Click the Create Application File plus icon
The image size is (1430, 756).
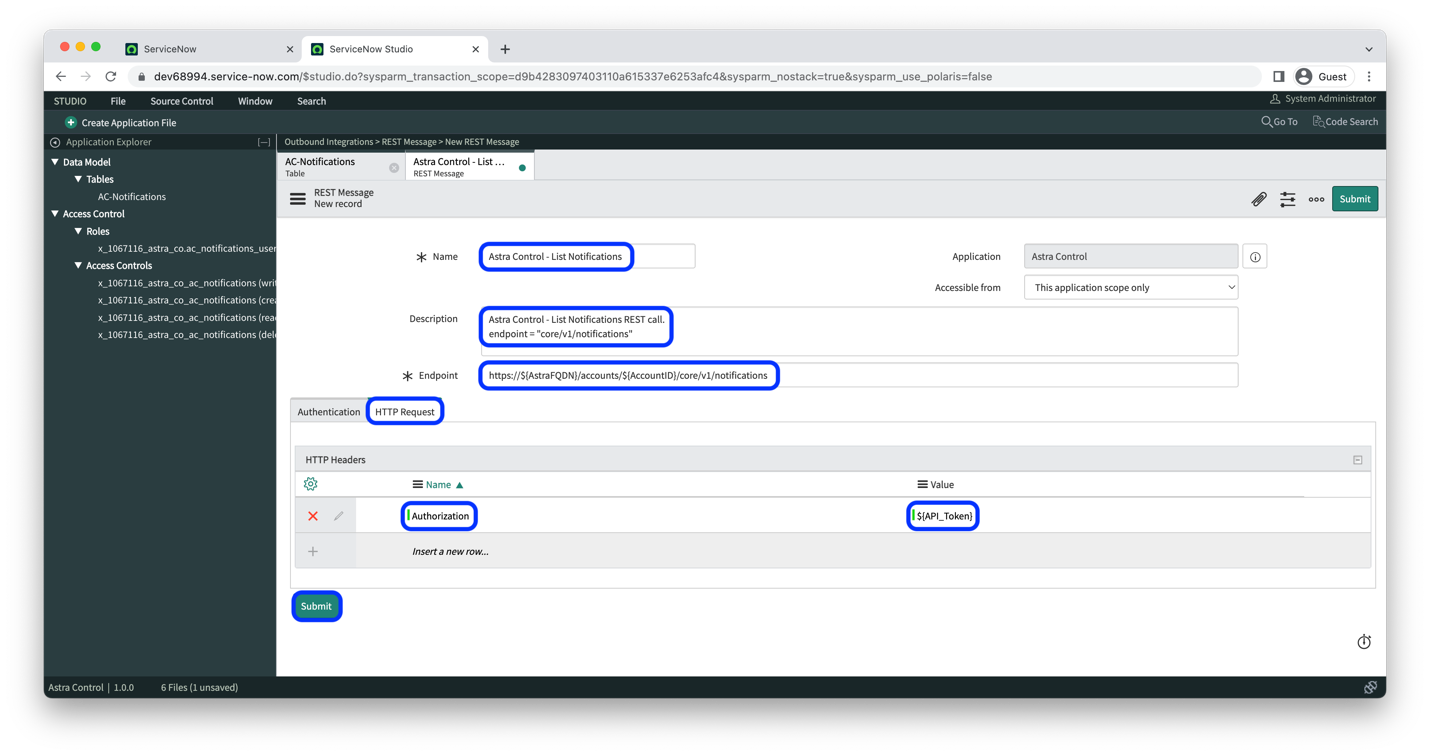coord(71,122)
